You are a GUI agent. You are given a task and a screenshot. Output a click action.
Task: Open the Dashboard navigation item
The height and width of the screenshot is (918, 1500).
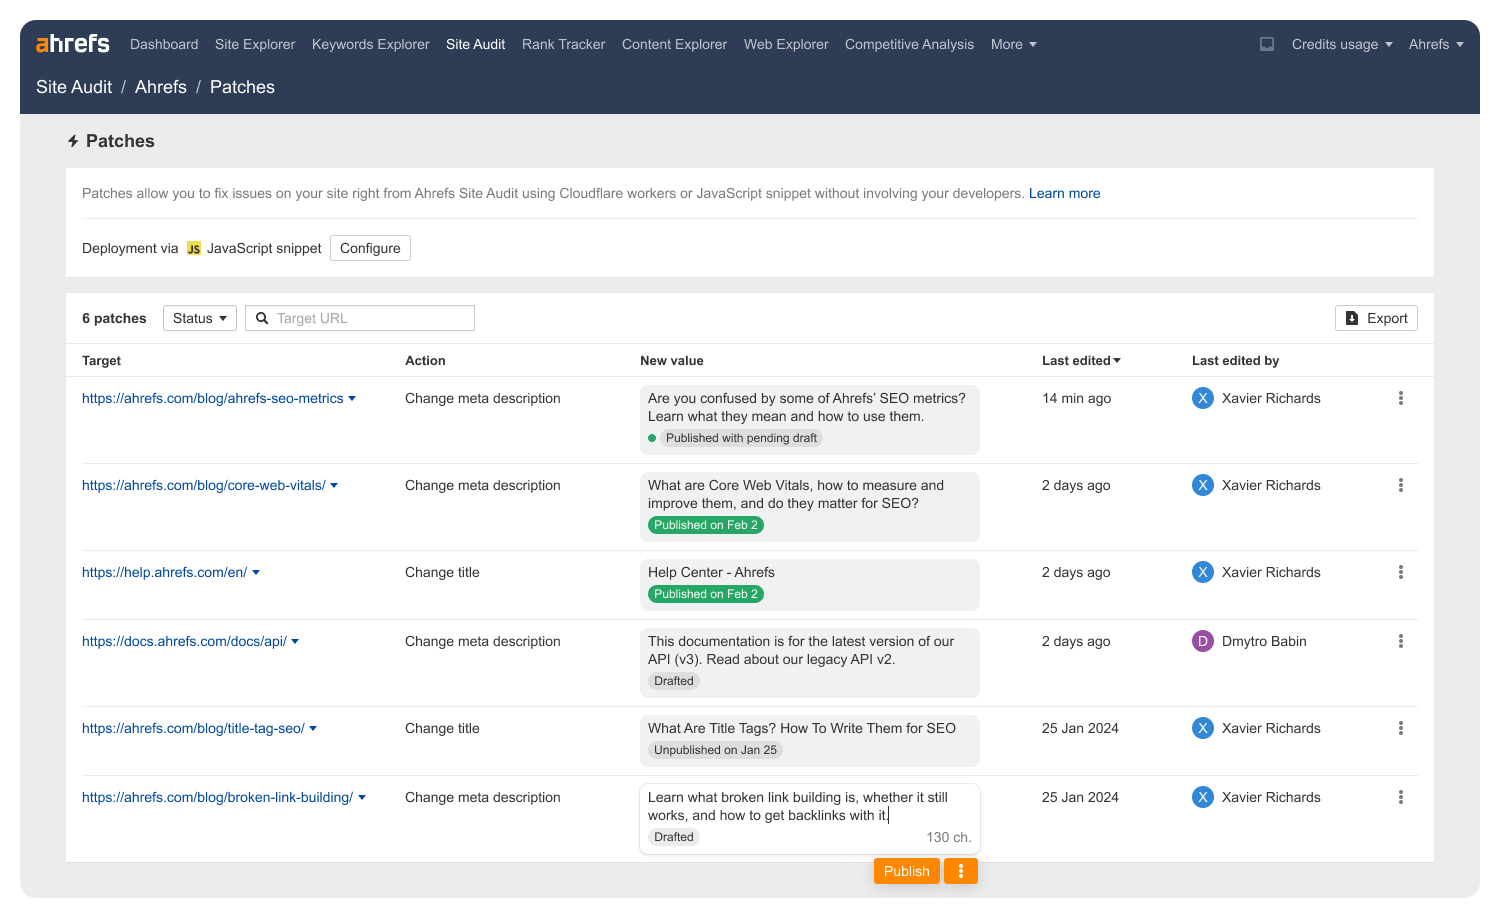pos(164,44)
